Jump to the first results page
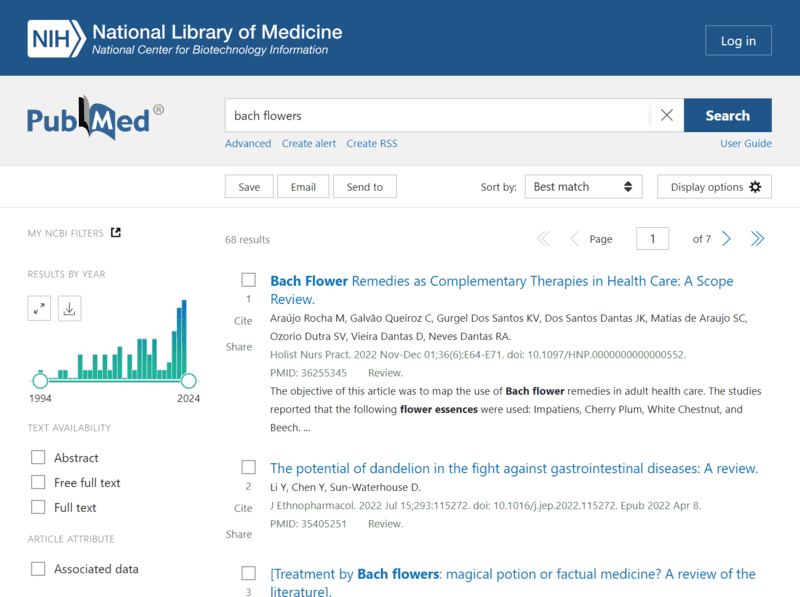The width and height of the screenshot is (800, 597). [543, 239]
